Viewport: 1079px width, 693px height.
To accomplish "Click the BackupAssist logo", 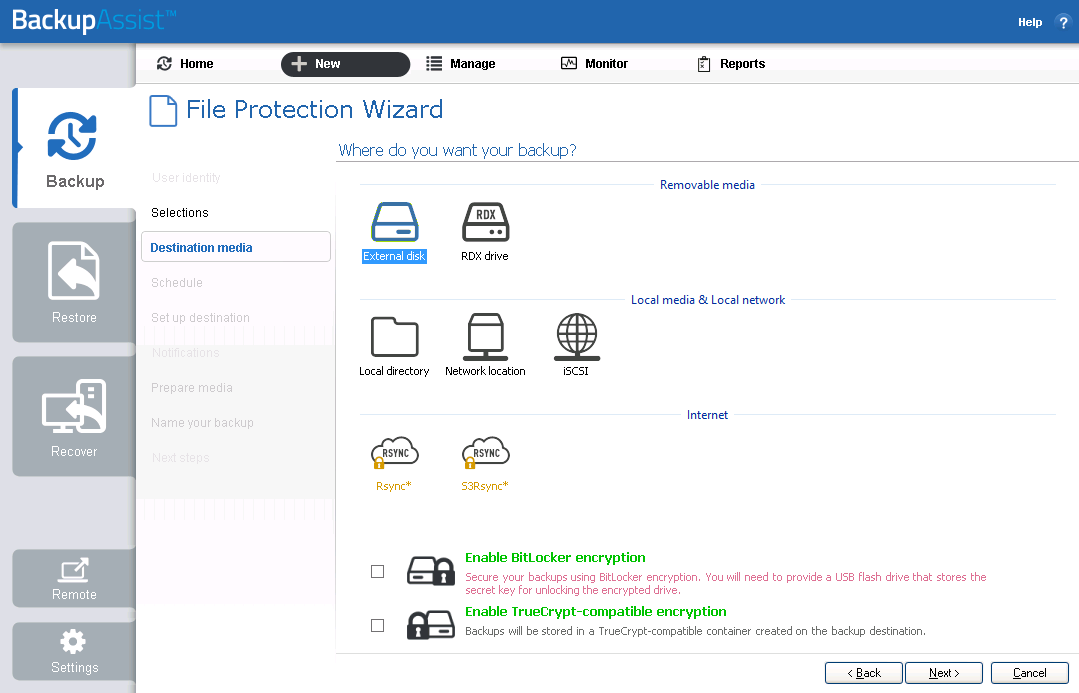I will coord(94,20).
